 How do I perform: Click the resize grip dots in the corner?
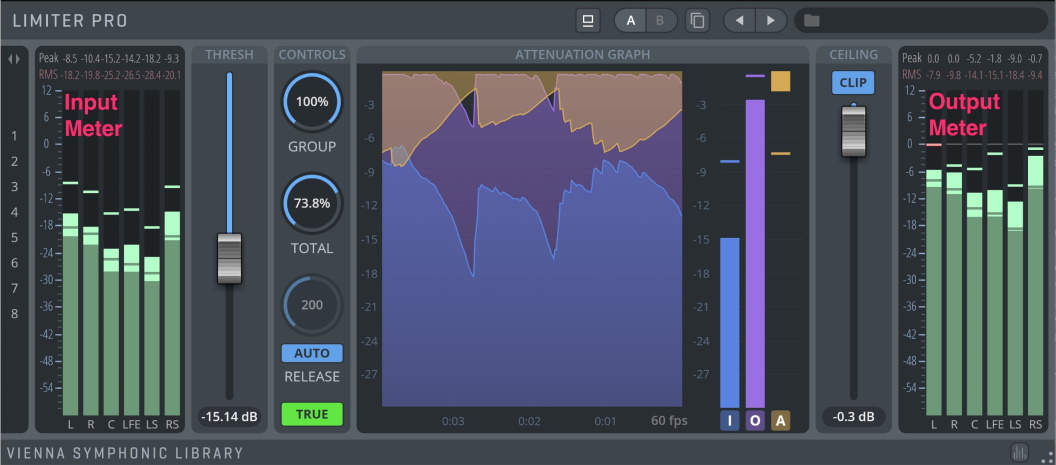[x=1045, y=456]
